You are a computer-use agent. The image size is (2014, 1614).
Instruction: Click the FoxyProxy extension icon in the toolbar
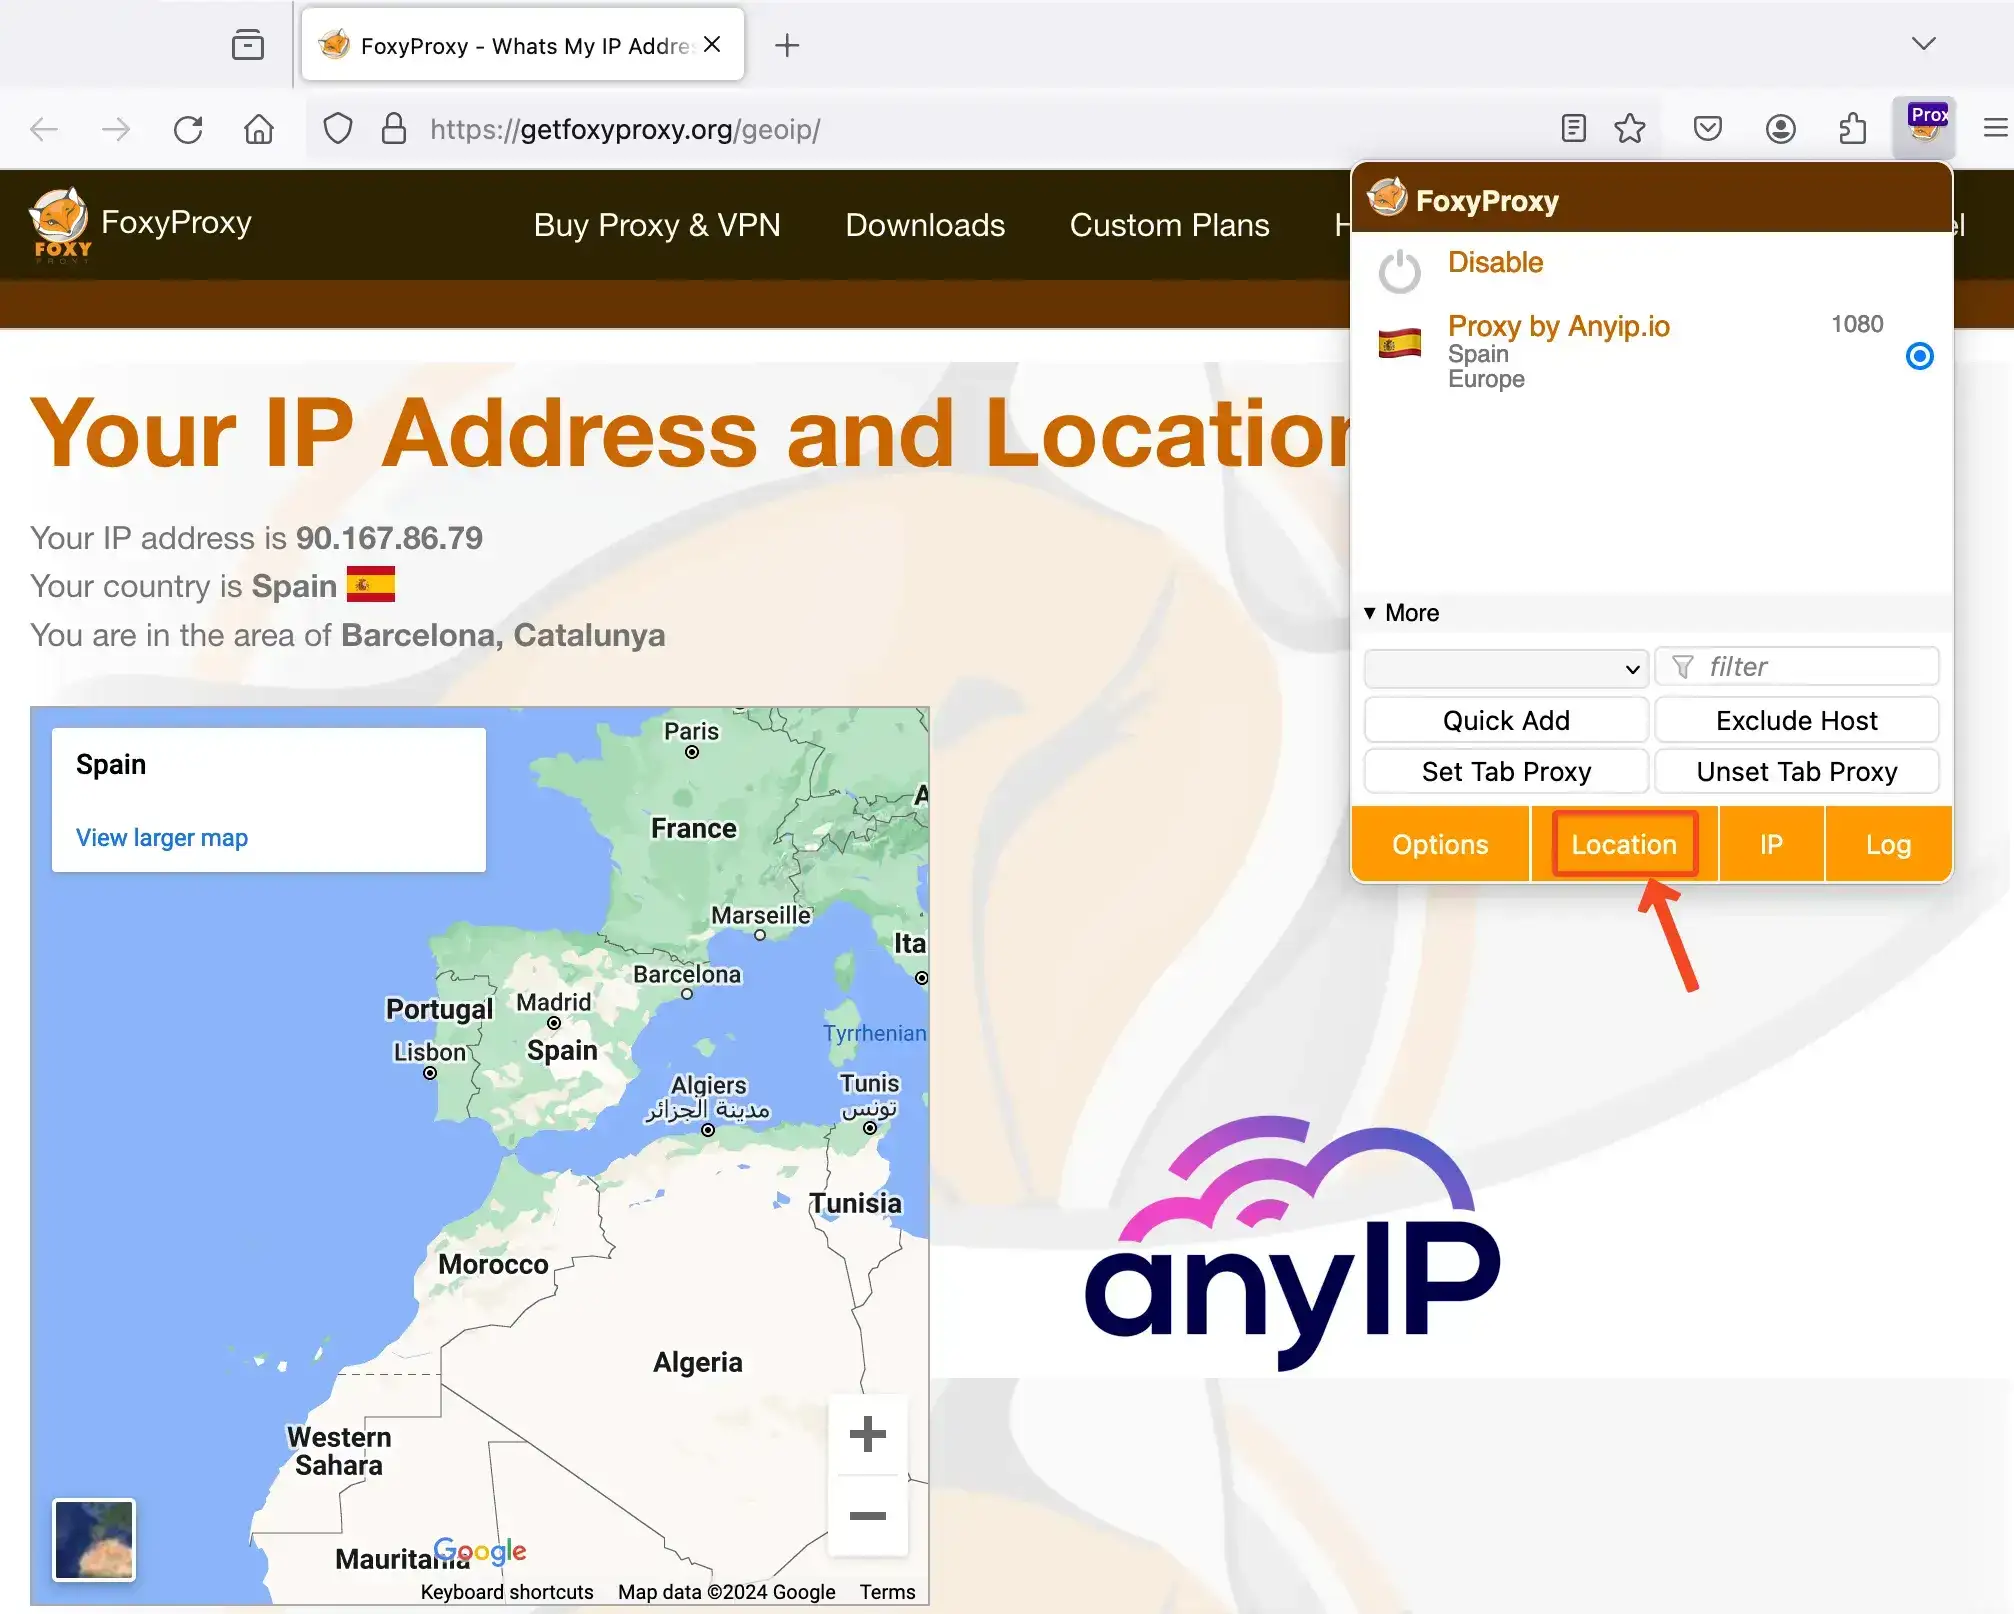tap(1925, 128)
